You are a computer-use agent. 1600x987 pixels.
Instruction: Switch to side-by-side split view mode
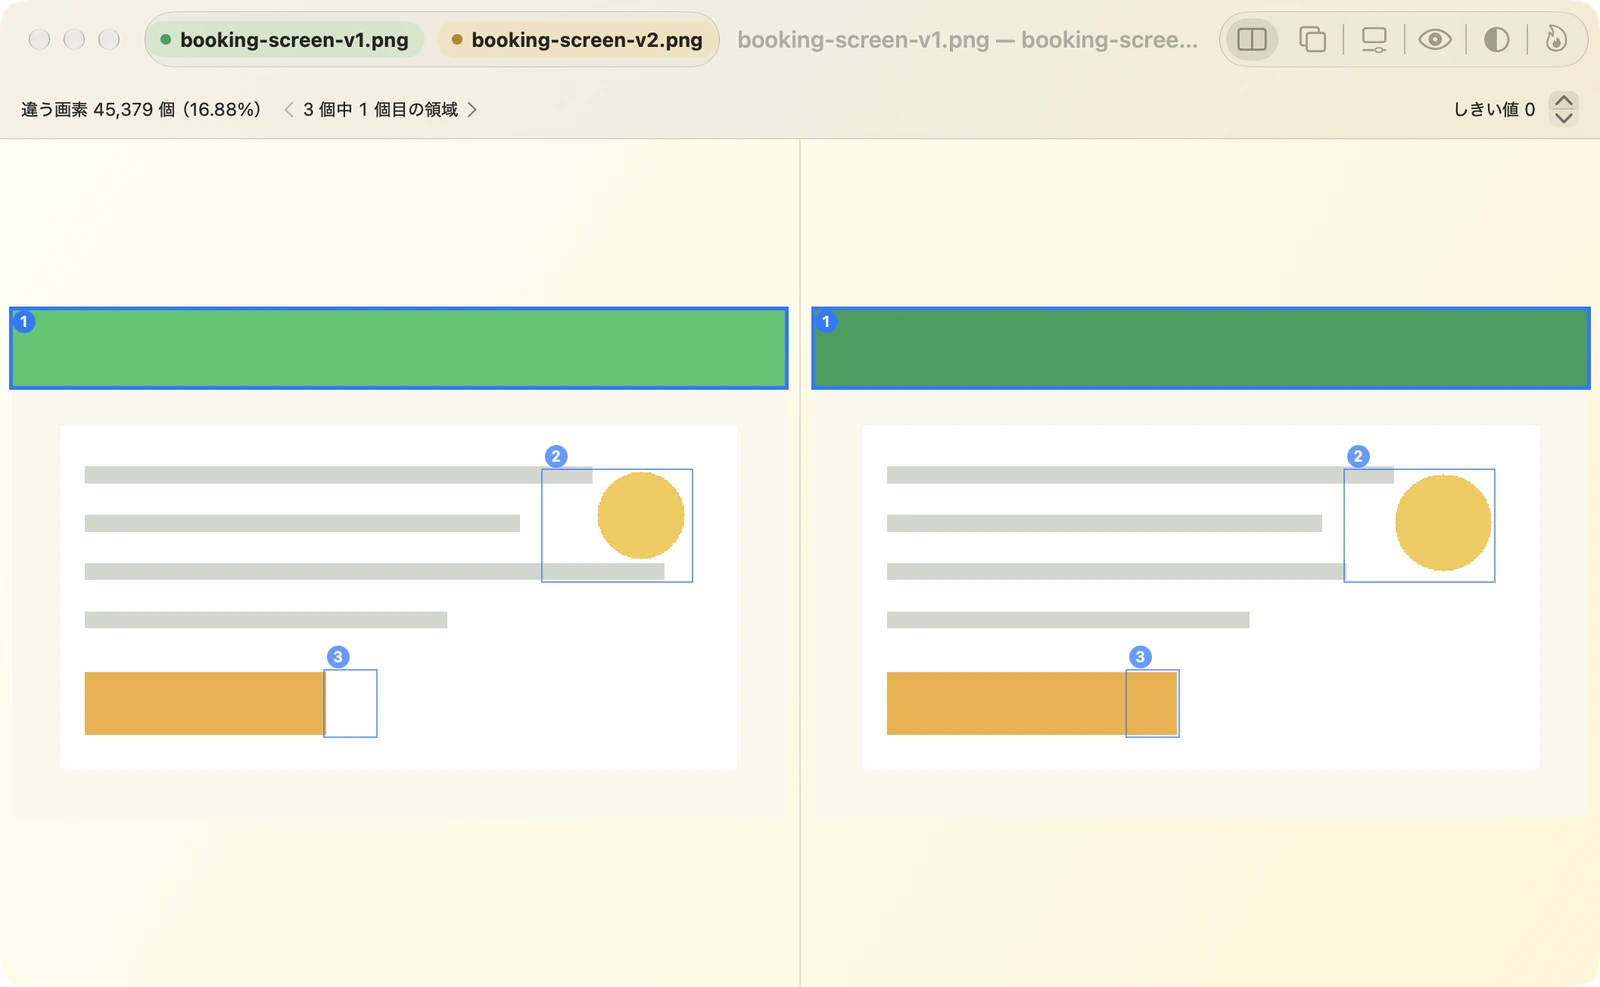[1252, 40]
